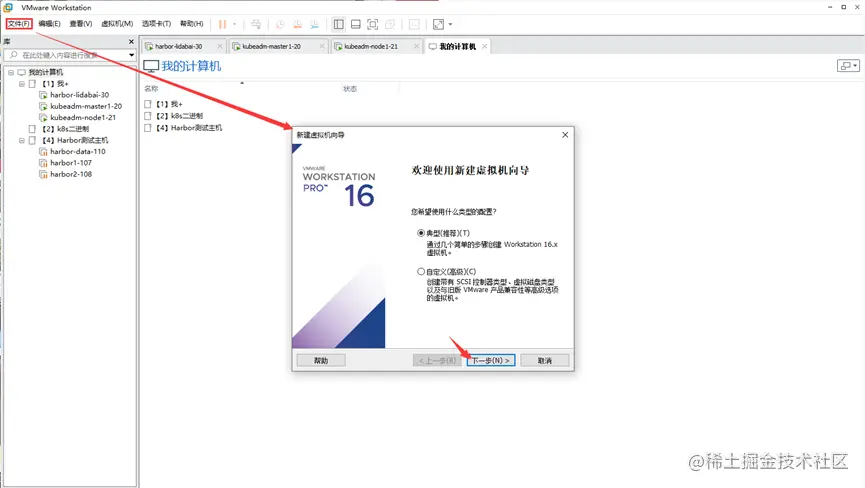Screen dimensions: 865x488
Task: Collapse the 【4】Harbor测试主机 folder in library
Action: (x=22, y=141)
